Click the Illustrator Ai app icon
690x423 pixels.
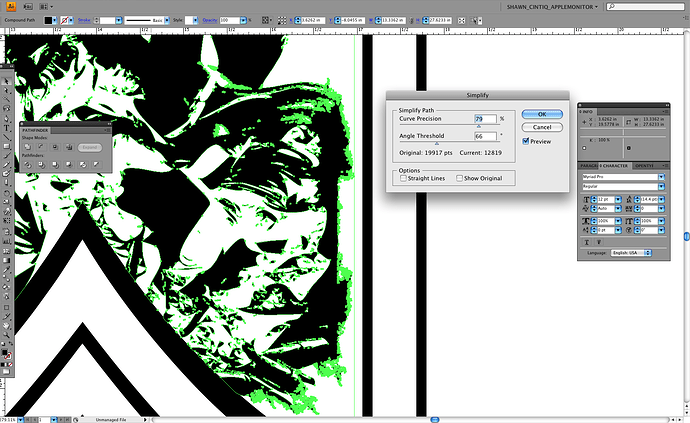pos(11,7)
